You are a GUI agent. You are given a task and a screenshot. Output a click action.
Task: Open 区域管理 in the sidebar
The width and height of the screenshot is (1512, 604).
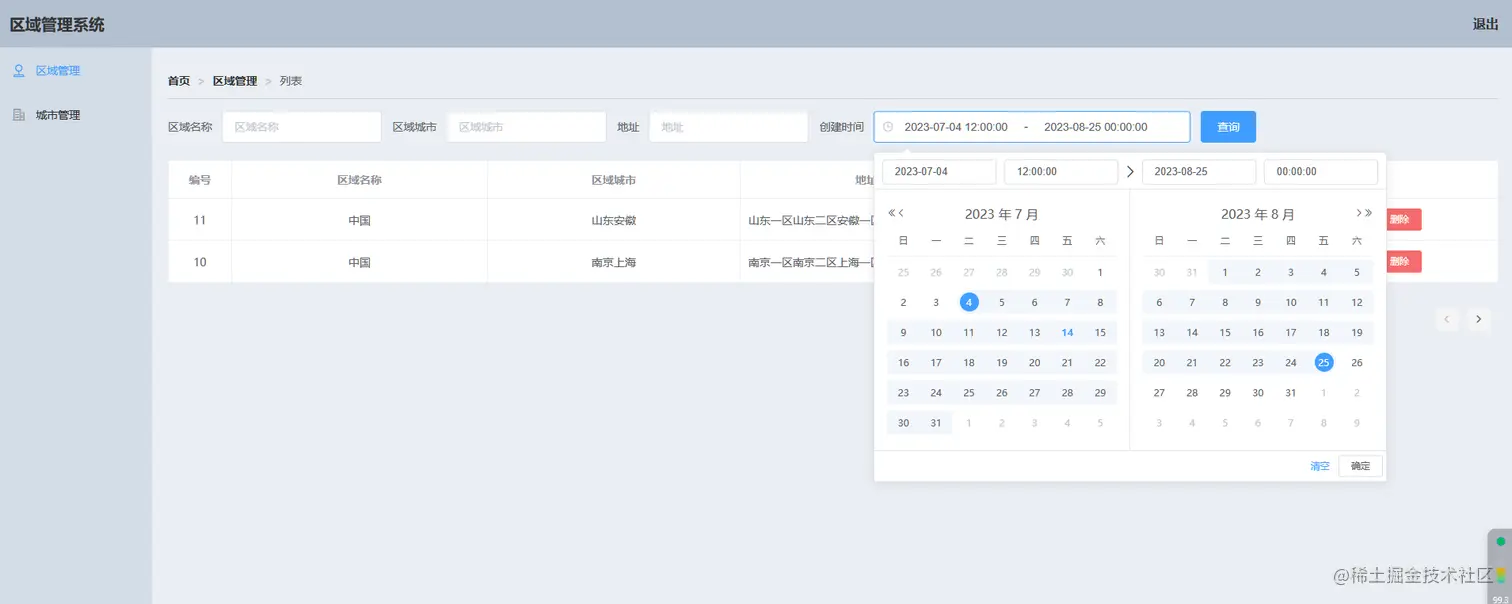[x=58, y=71]
